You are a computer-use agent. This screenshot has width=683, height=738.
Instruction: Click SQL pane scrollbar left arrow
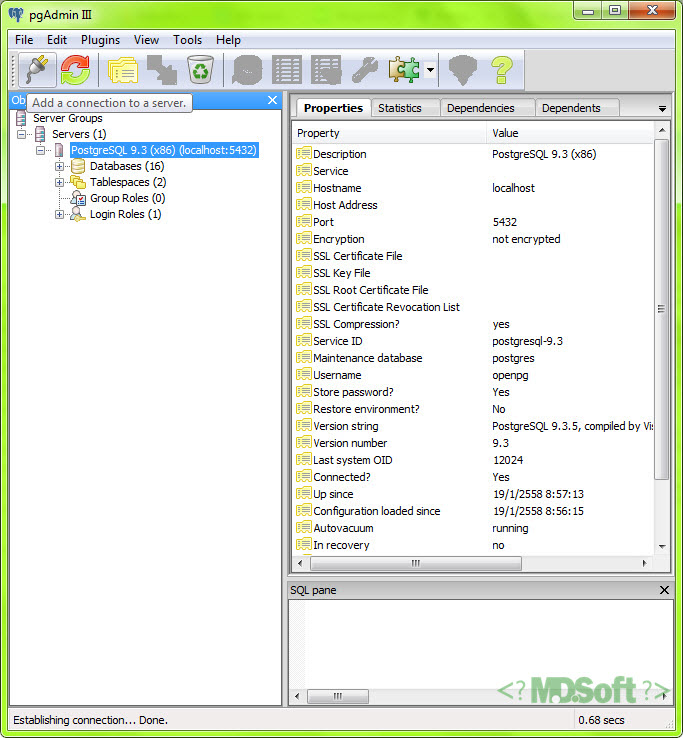(297, 696)
